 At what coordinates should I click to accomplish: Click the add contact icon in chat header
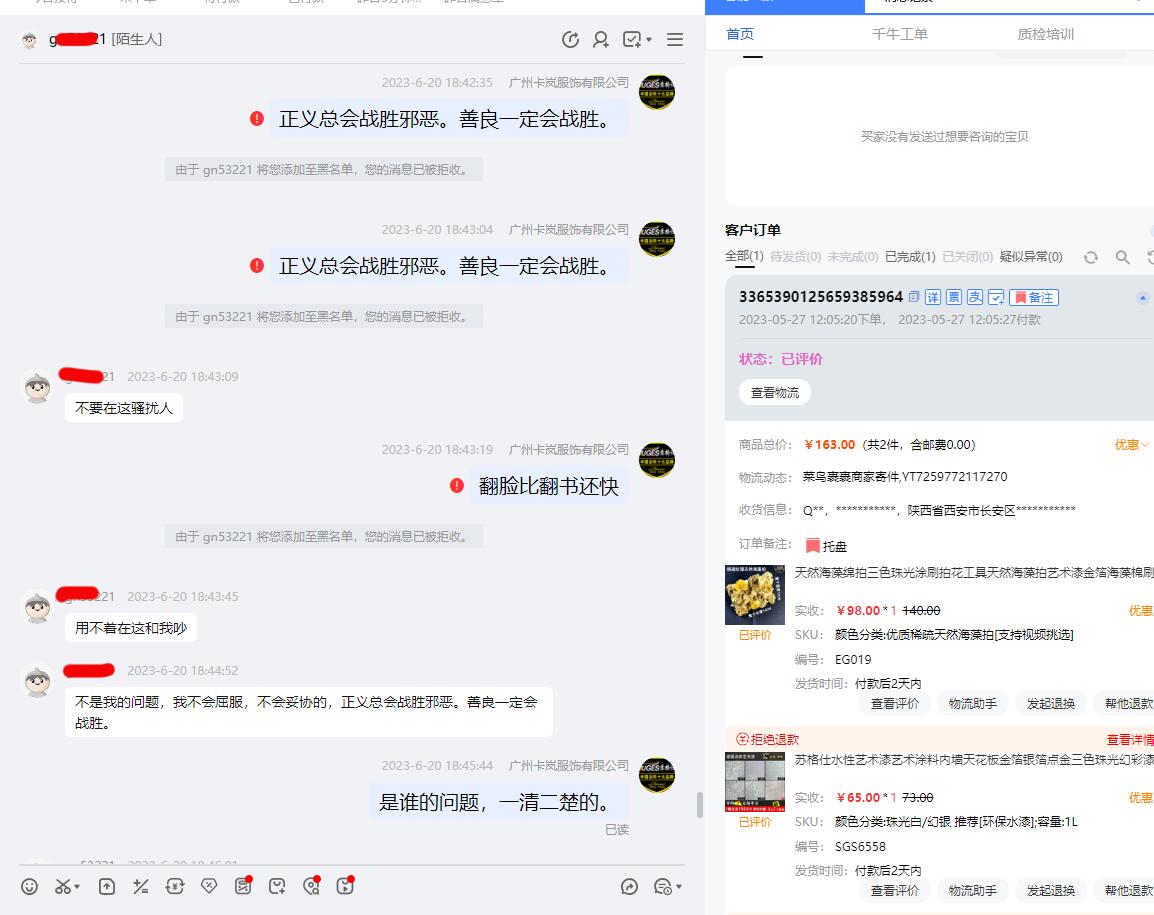tap(600, 39)
